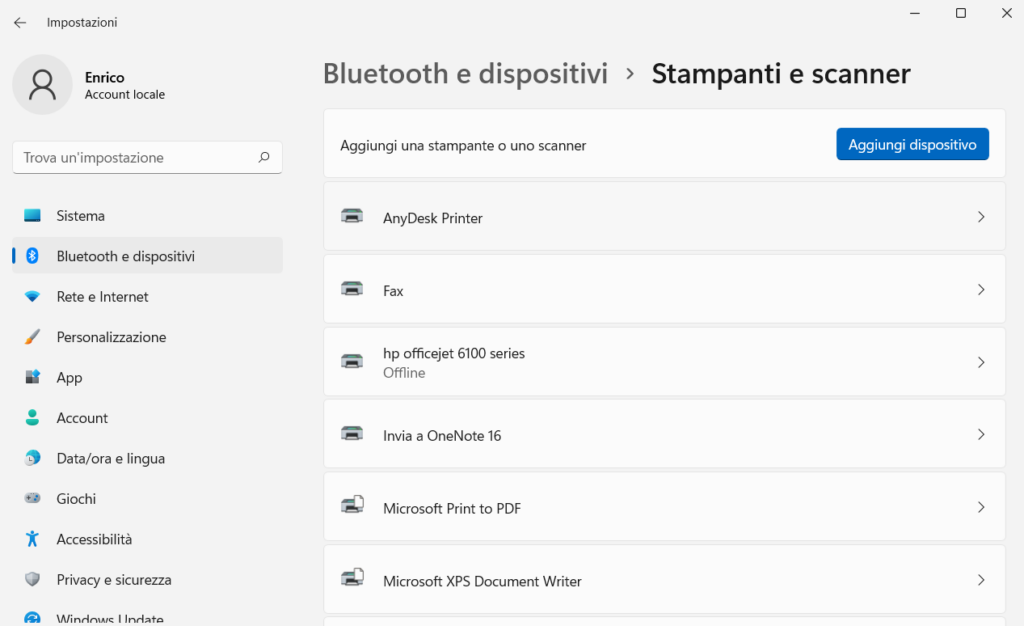Click the Account person icon

pos(32,418)
